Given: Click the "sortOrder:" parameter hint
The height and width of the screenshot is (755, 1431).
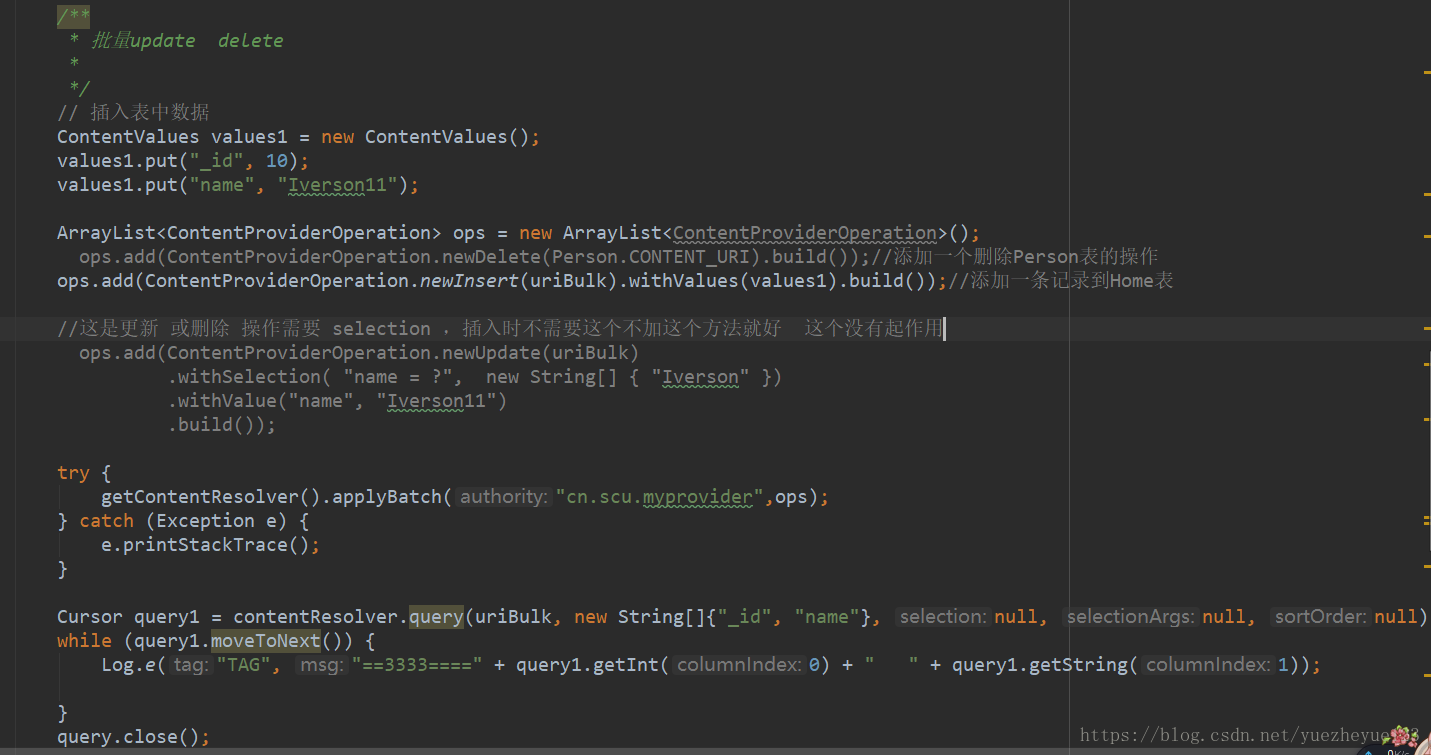Looking at the screenshot, I should pyautogui.click(x=1319, y=617).
